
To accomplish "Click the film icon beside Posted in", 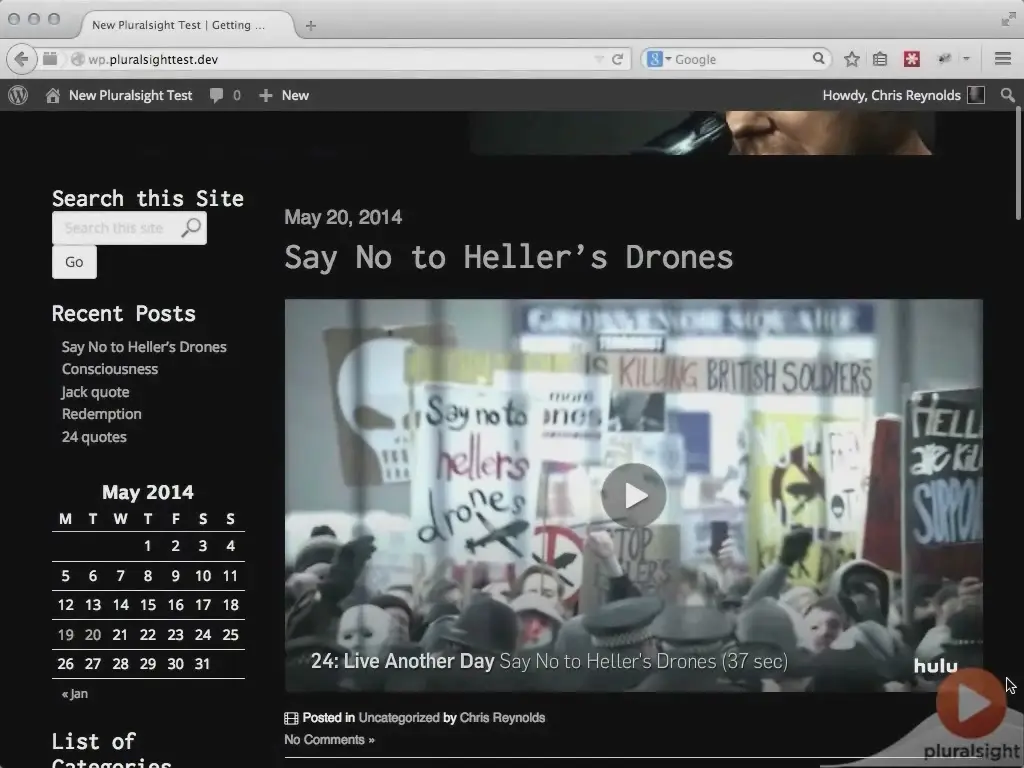I will tap(291, 718).
